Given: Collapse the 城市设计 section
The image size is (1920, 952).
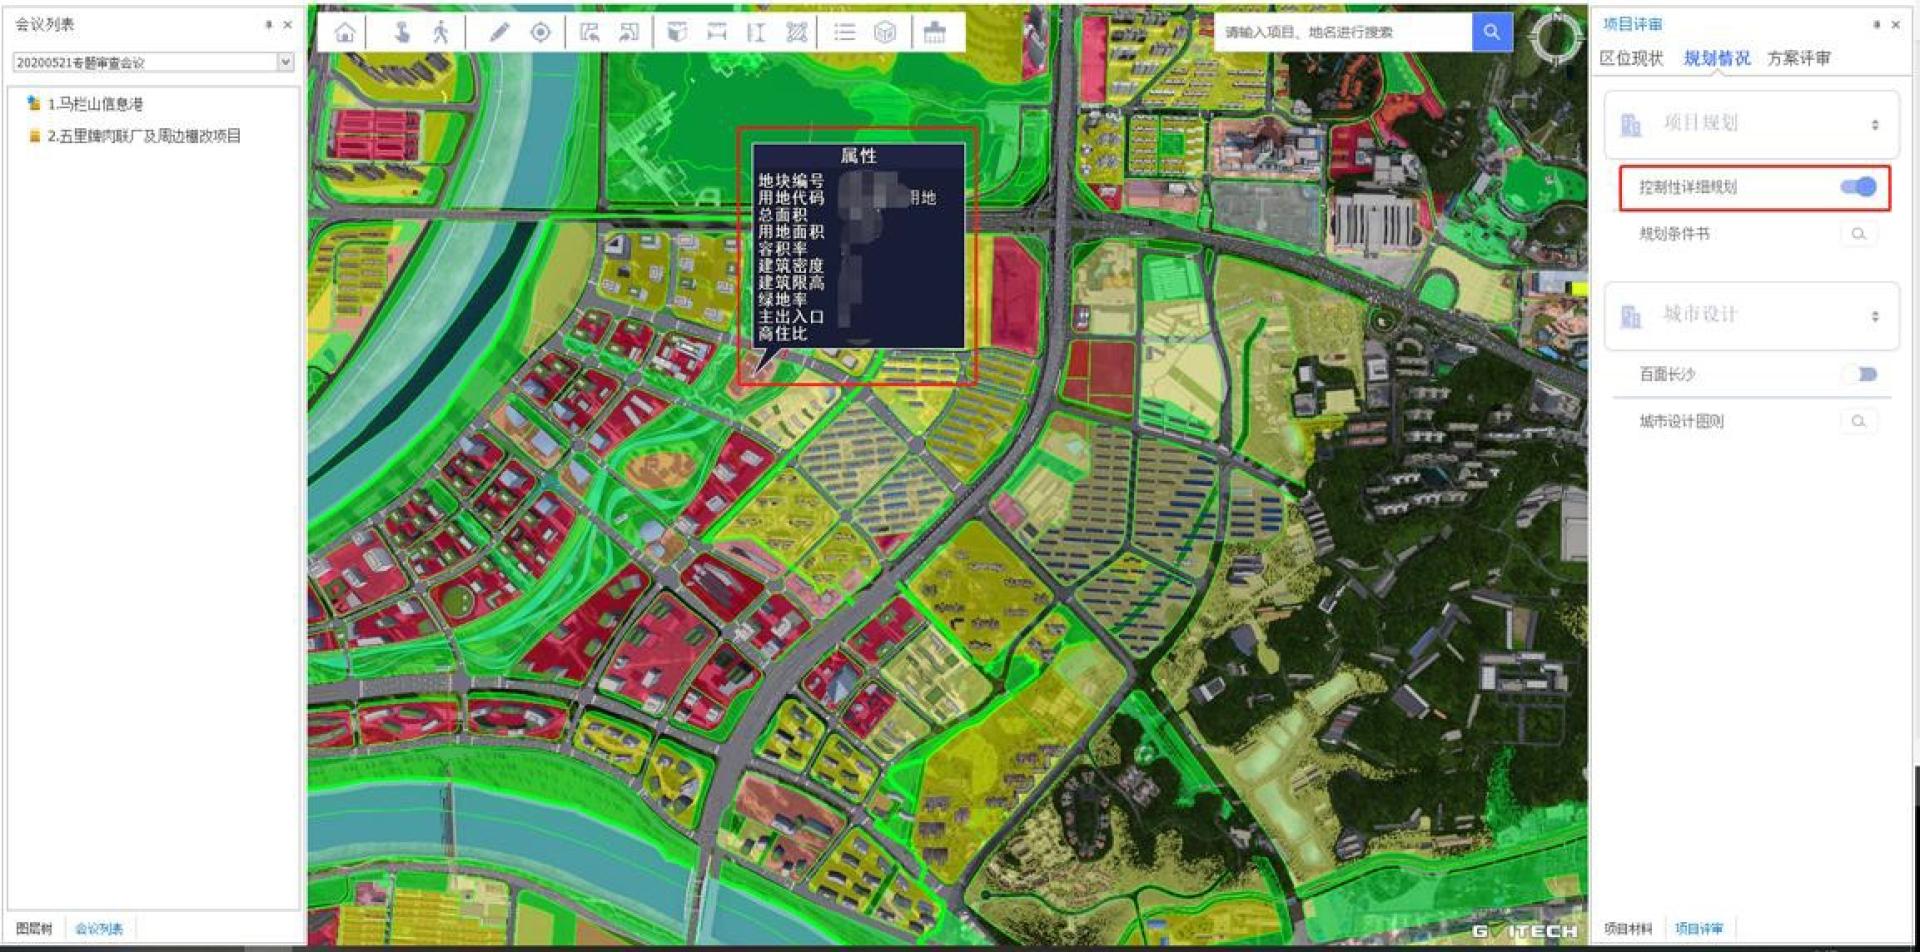Looking at the screenshot, I should click(1874, 316).
